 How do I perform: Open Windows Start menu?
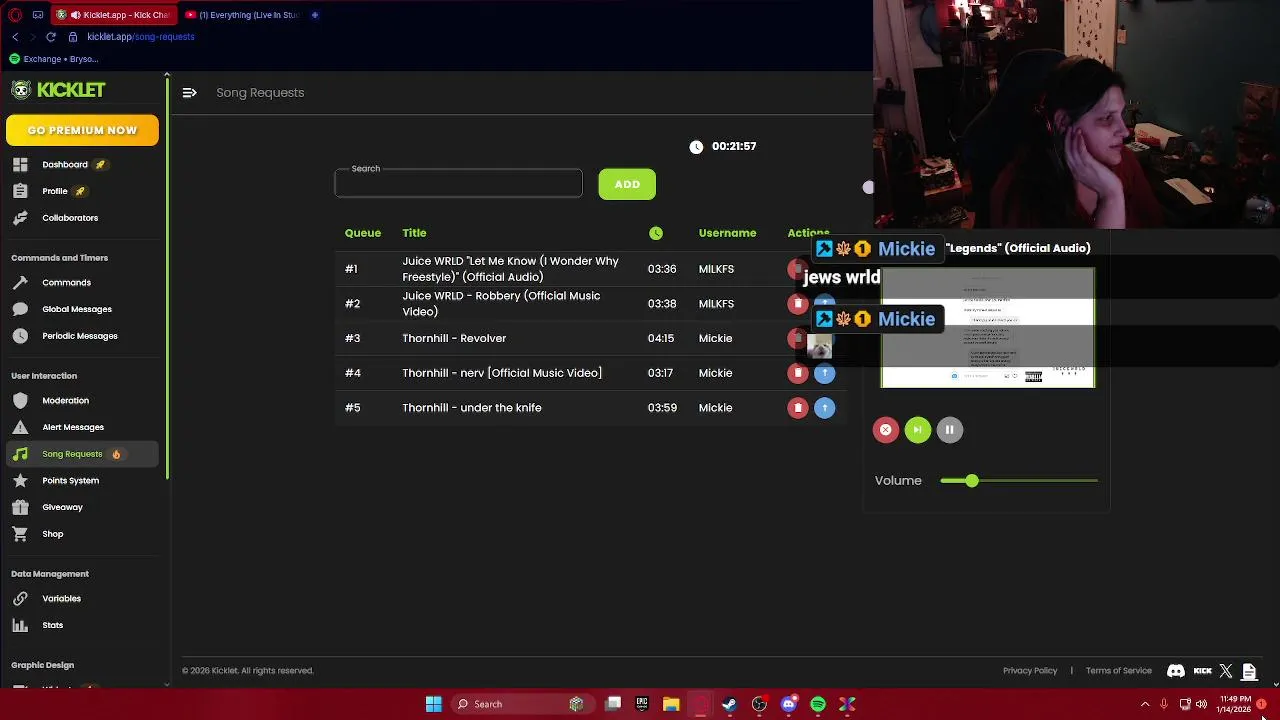(433, 704)
